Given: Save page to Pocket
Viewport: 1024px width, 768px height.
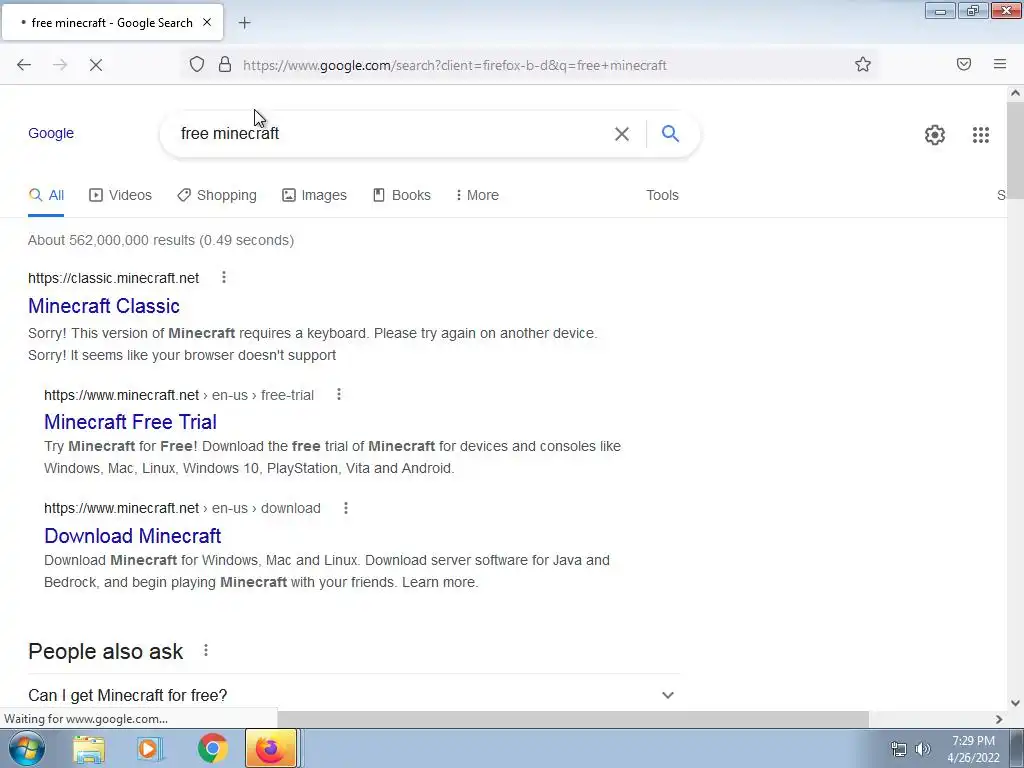Looking at the screenshot, I should 964,64.
